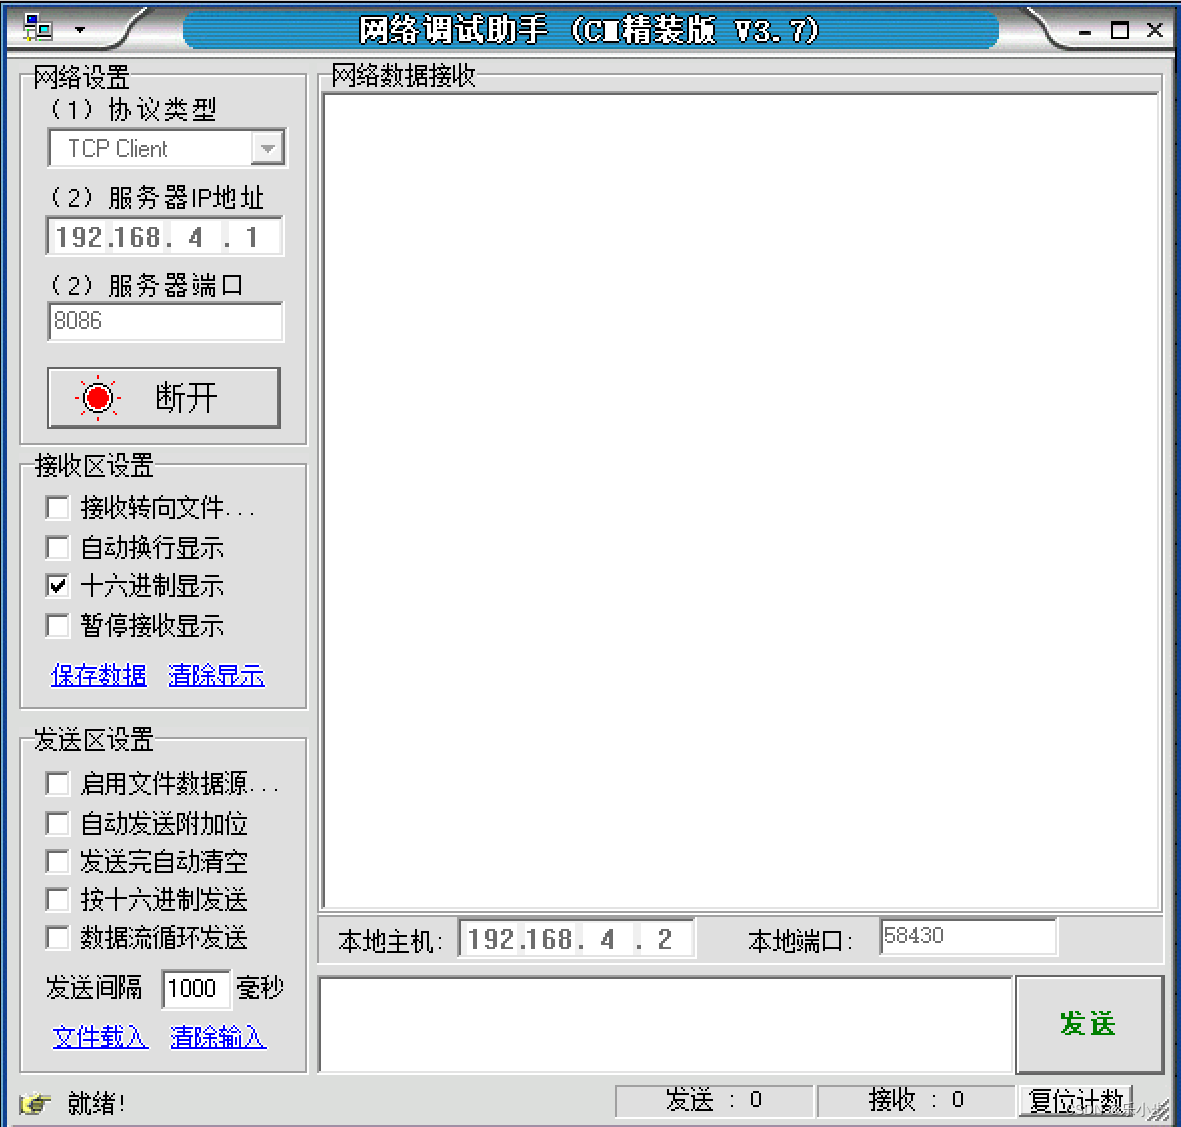This screenshot has height=1127, width=1181.
Task: Enable 发送完自动清空 option
Action: click(x=57, y=861)
